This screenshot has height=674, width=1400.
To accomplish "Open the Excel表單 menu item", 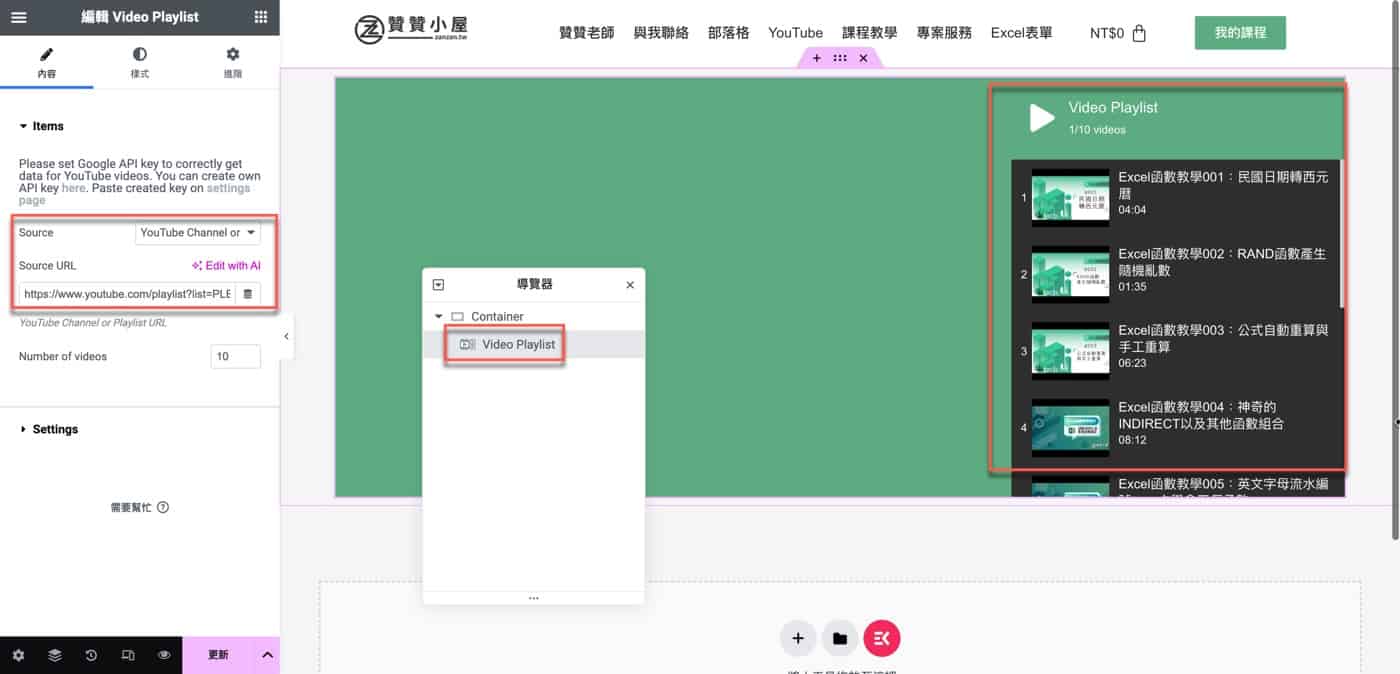I will 1021,33.
